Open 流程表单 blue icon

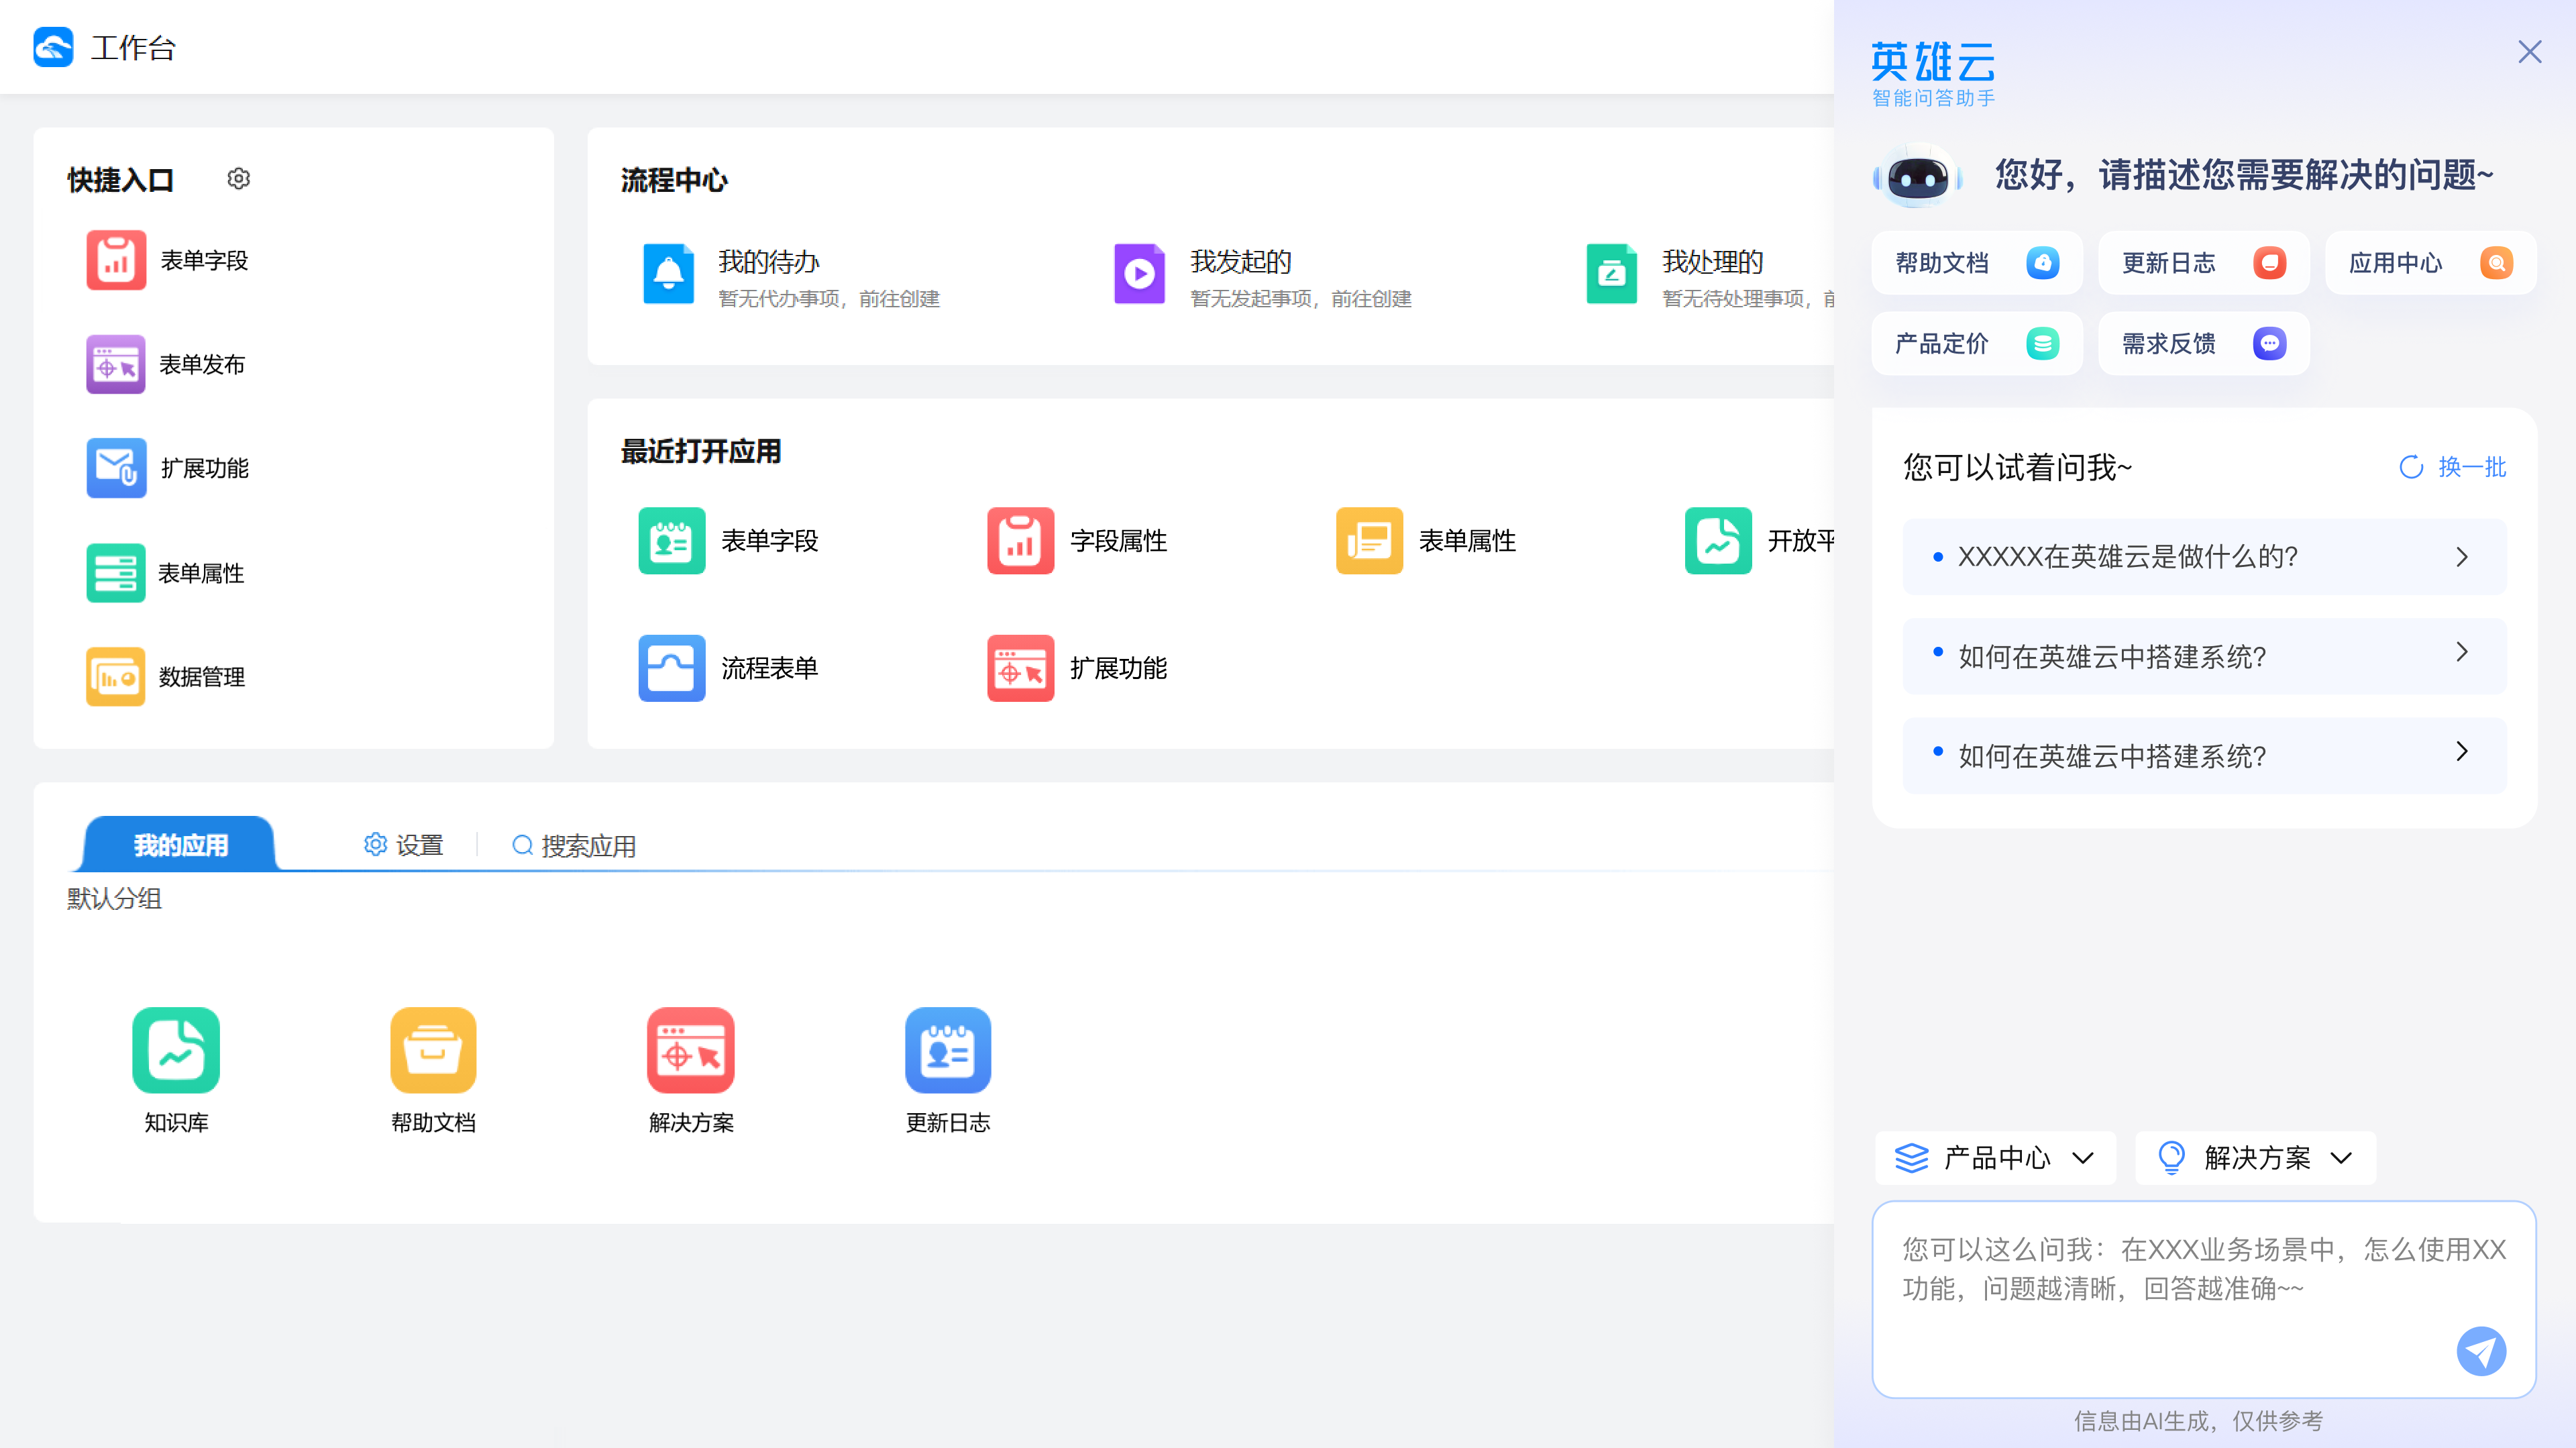click(672, 668)
